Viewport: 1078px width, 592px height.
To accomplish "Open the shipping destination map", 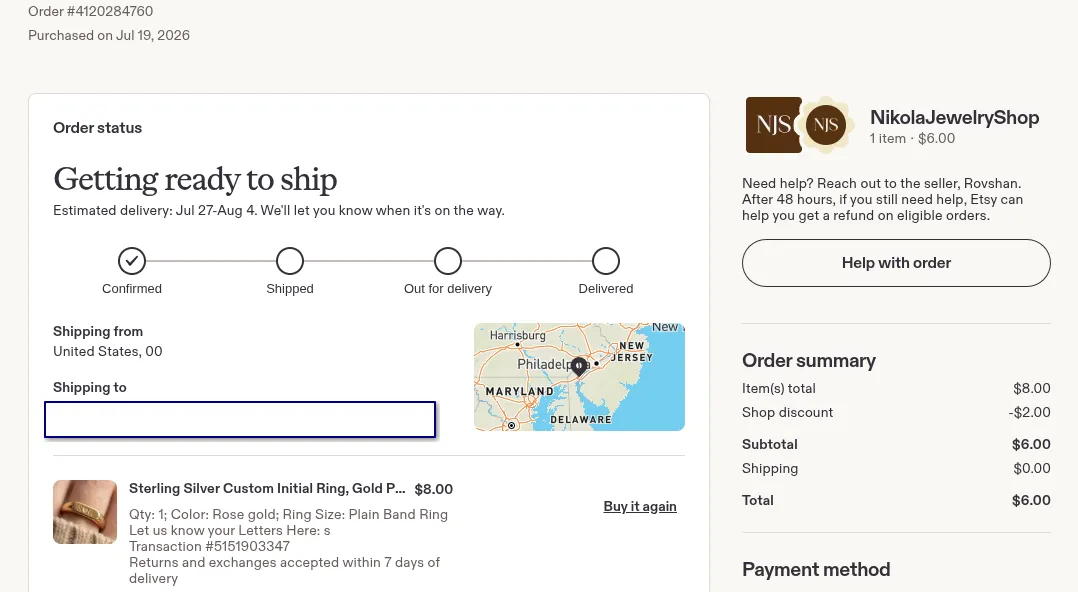I will click(x=580, y=377).
